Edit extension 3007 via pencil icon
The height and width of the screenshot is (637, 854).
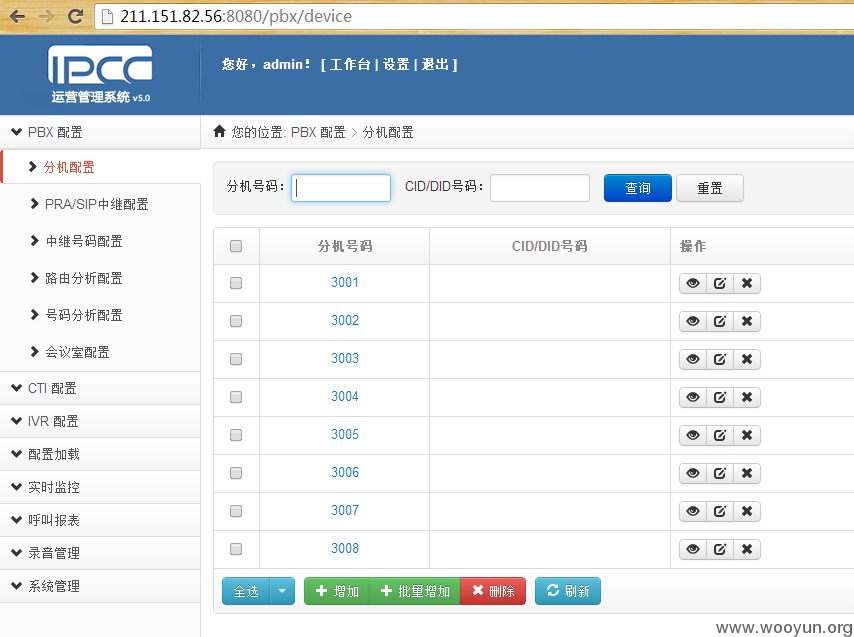click(720, 511)
